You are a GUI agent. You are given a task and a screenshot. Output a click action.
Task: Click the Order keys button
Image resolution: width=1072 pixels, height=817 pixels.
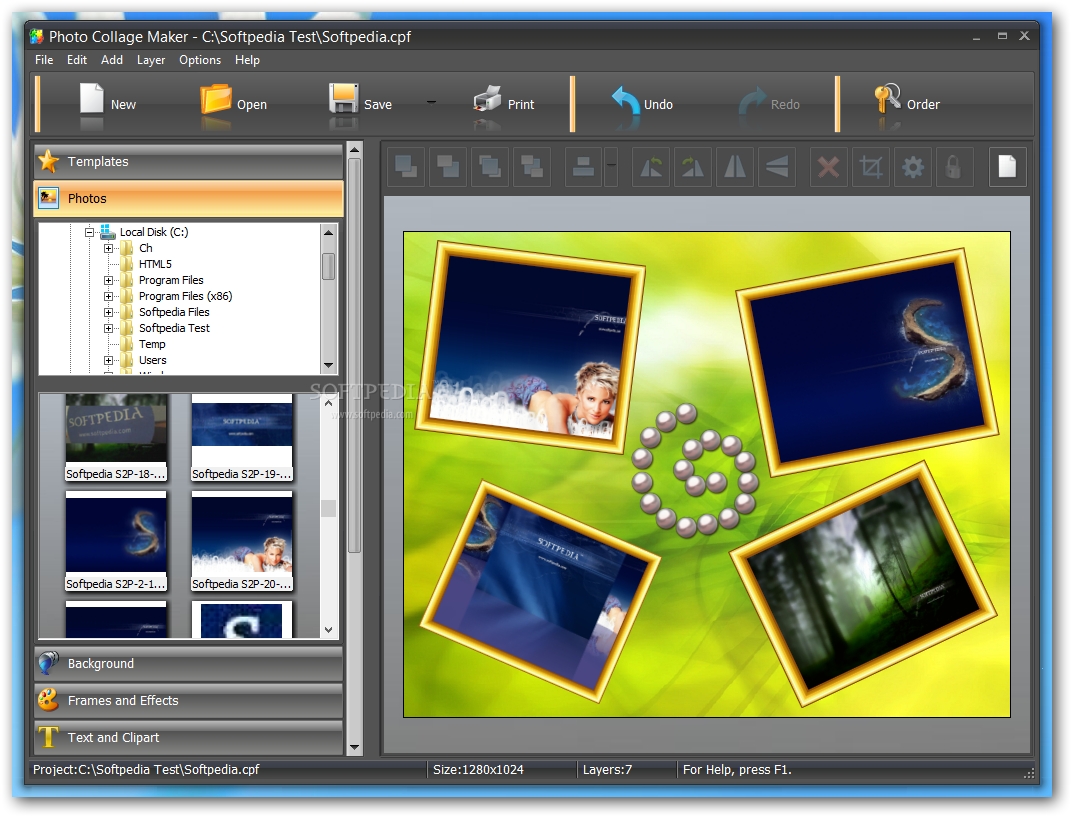[x=907, y=104]
